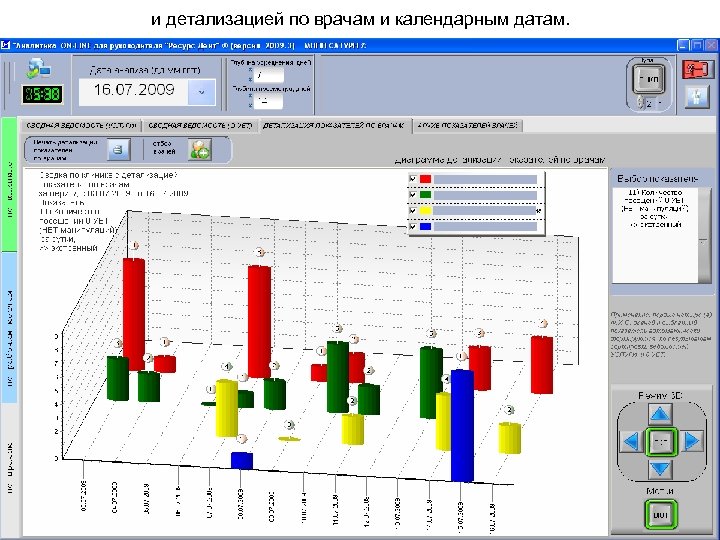Rotate the 3D chart left with the blue arrow
The height and width of the screenshot is (540, 720).
(x=632, y=441)
